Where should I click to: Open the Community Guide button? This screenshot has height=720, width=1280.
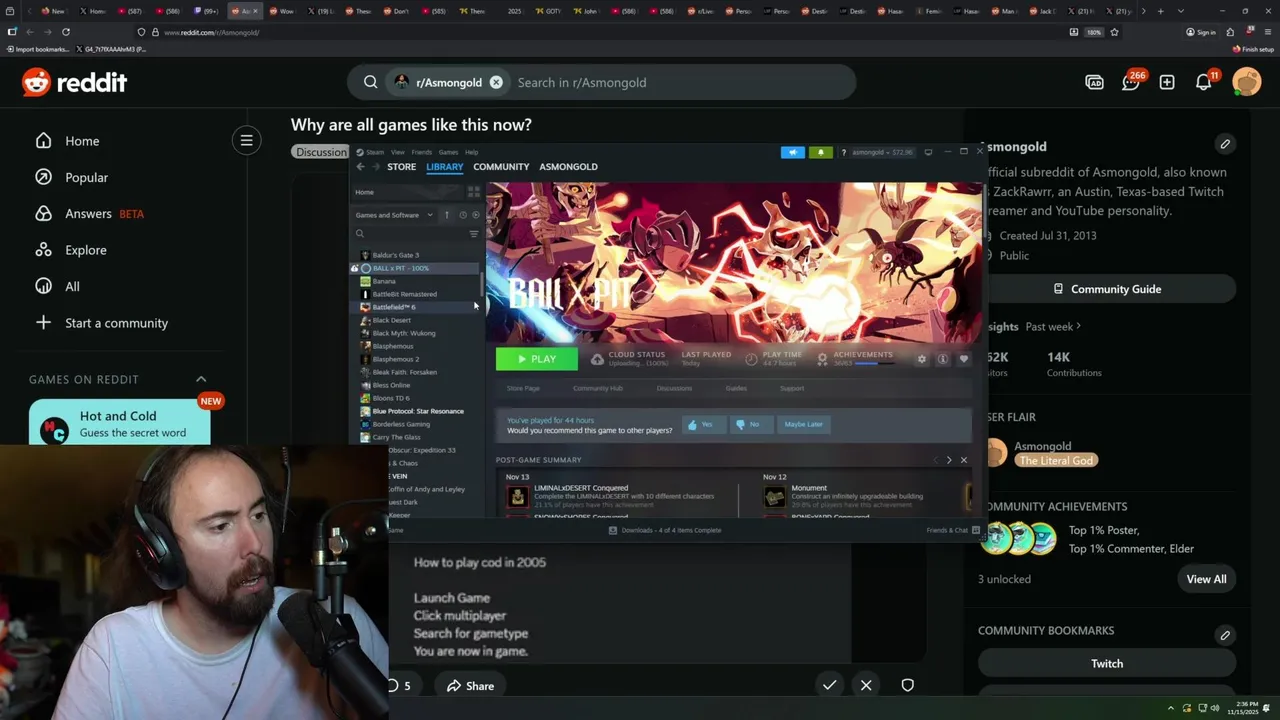point(1107,289)
